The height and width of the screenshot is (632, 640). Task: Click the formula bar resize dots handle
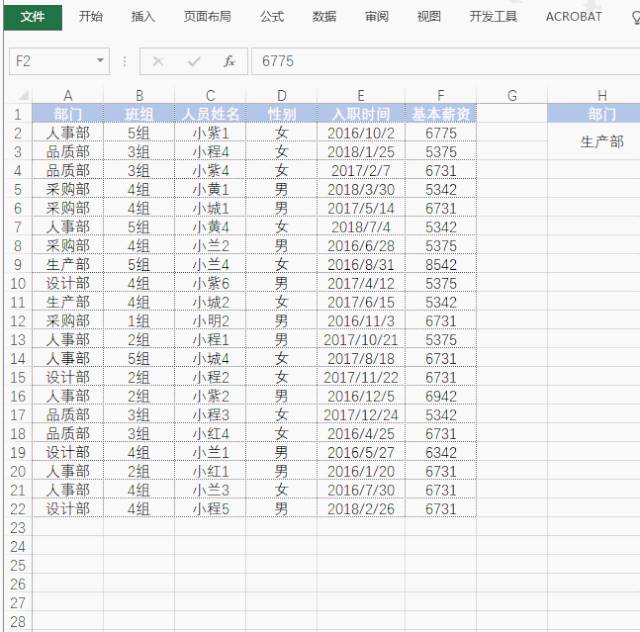125,62
